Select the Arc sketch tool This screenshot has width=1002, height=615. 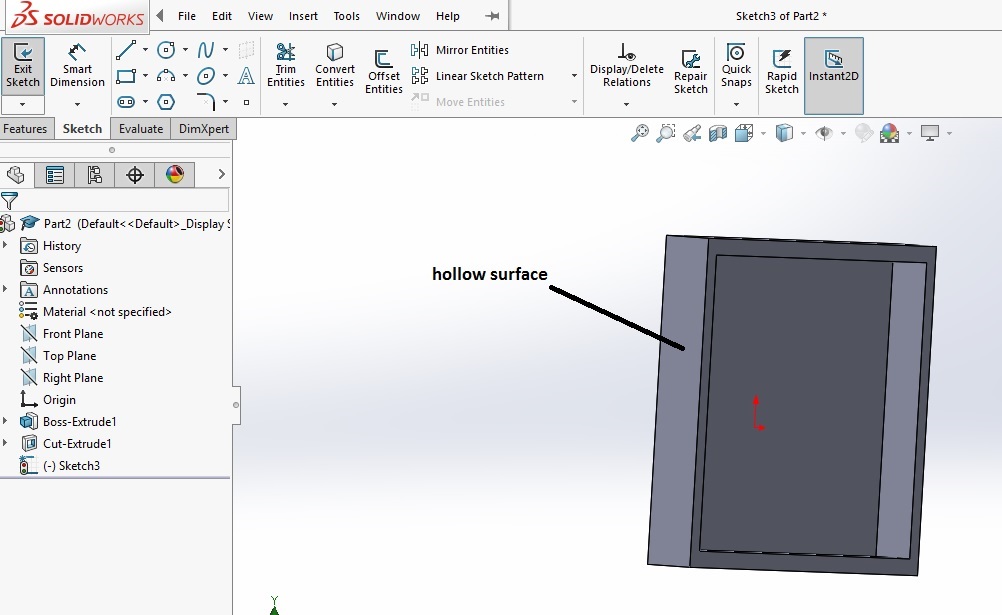click(166, 76)
